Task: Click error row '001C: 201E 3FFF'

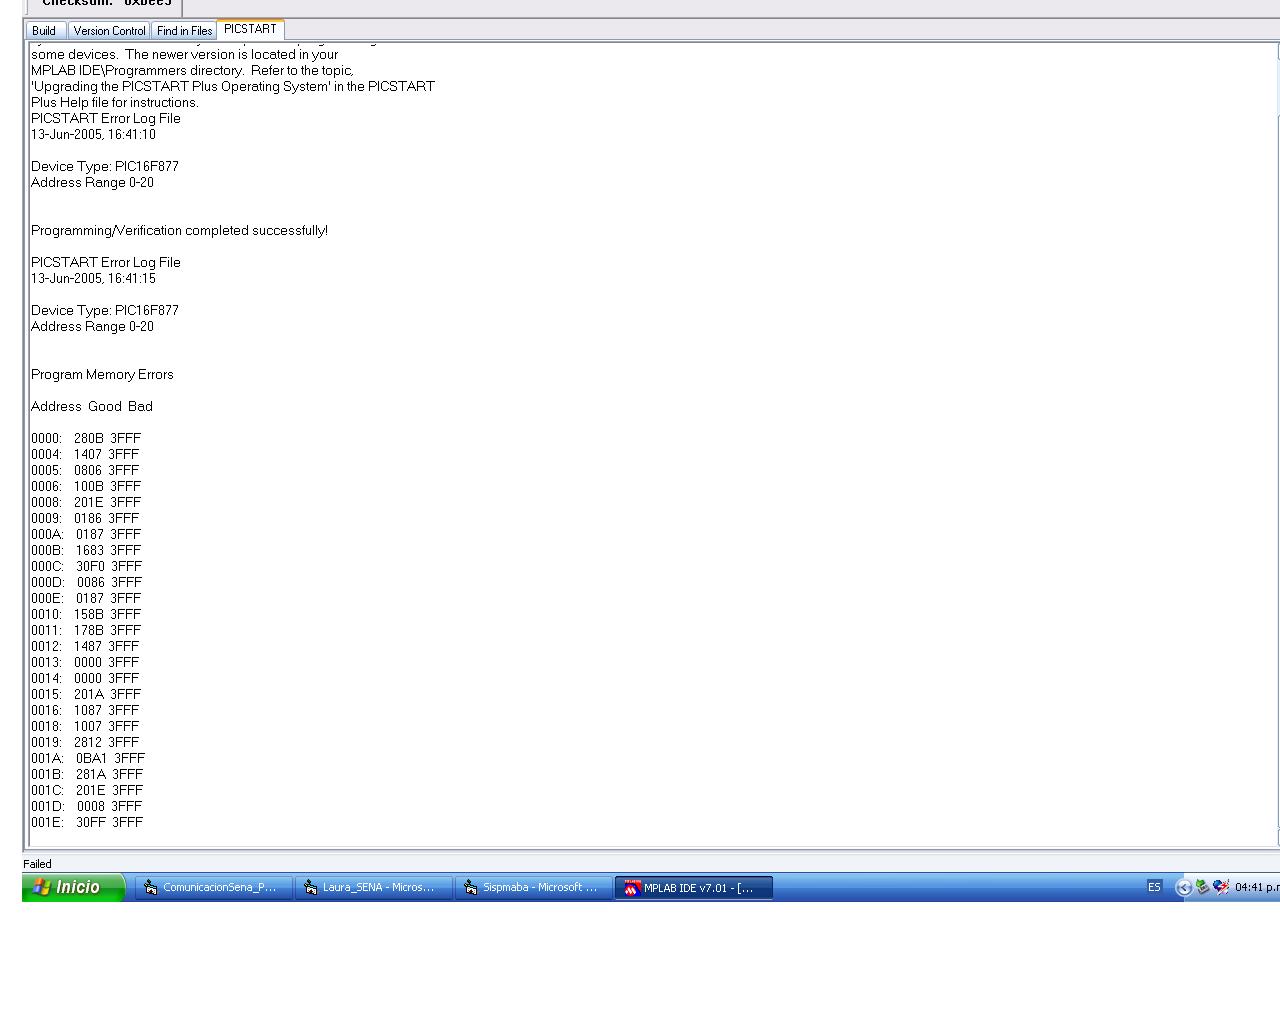Action: click(87, 790)
